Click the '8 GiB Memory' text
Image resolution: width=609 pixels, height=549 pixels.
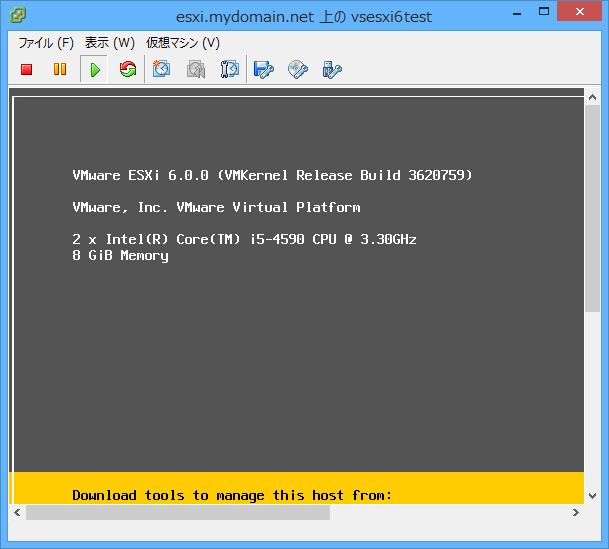[120, 255]
